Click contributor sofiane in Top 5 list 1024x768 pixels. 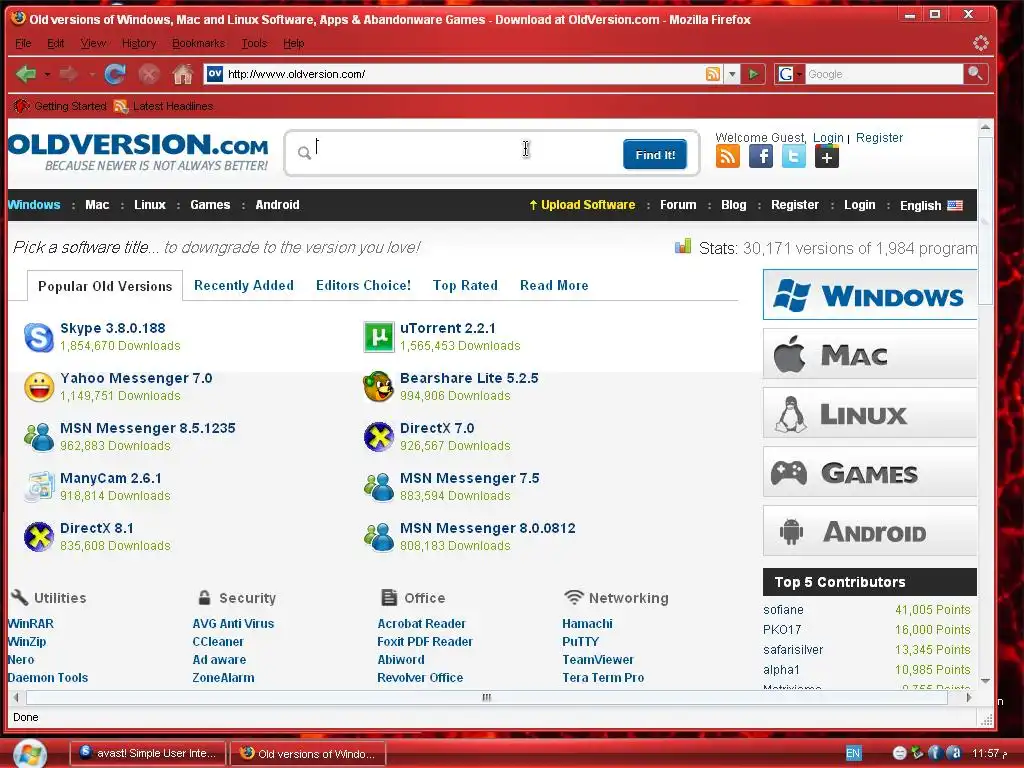[x=783, y=609]
